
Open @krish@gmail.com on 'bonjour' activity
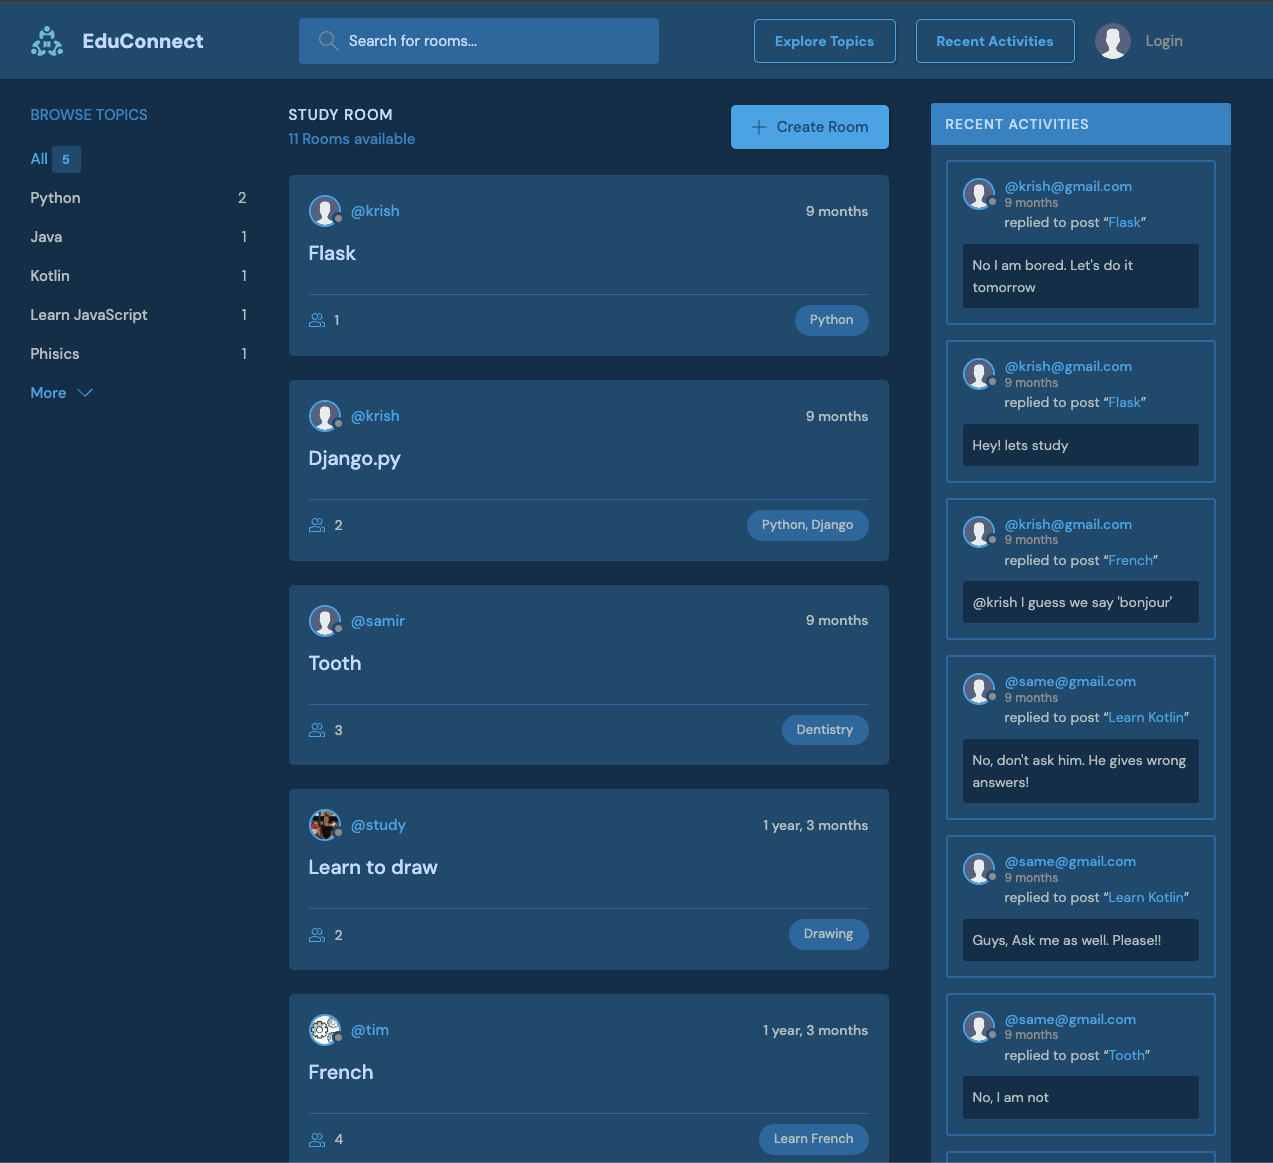[1068, 525]
